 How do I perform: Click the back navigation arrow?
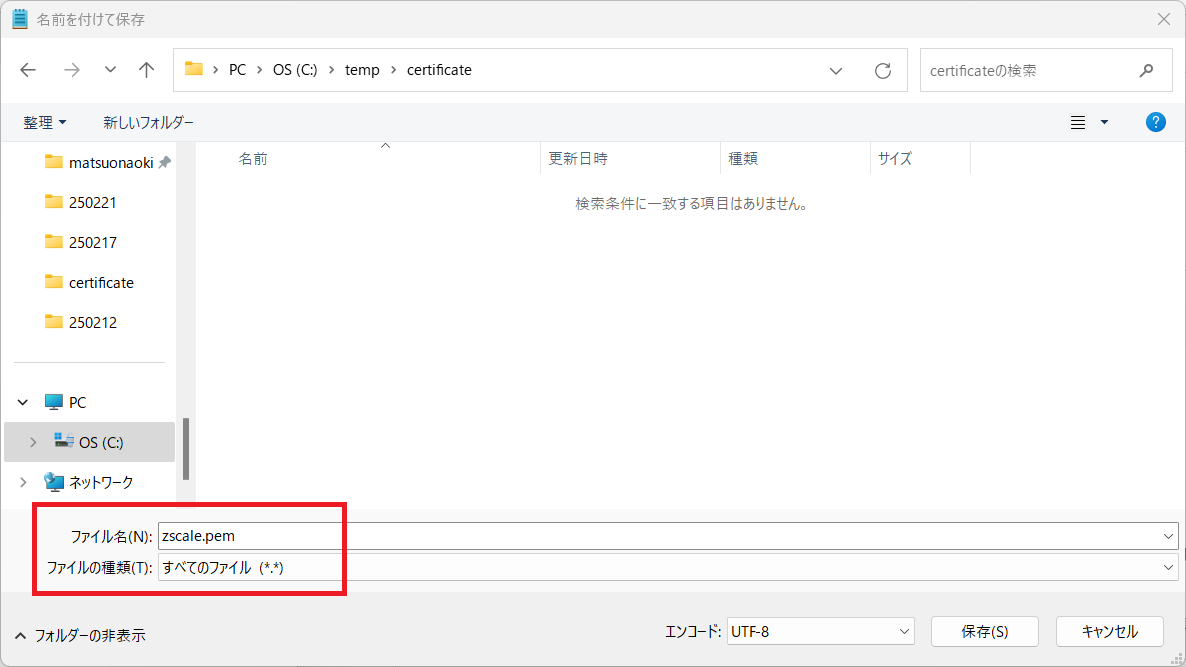(x=27, y=69)
